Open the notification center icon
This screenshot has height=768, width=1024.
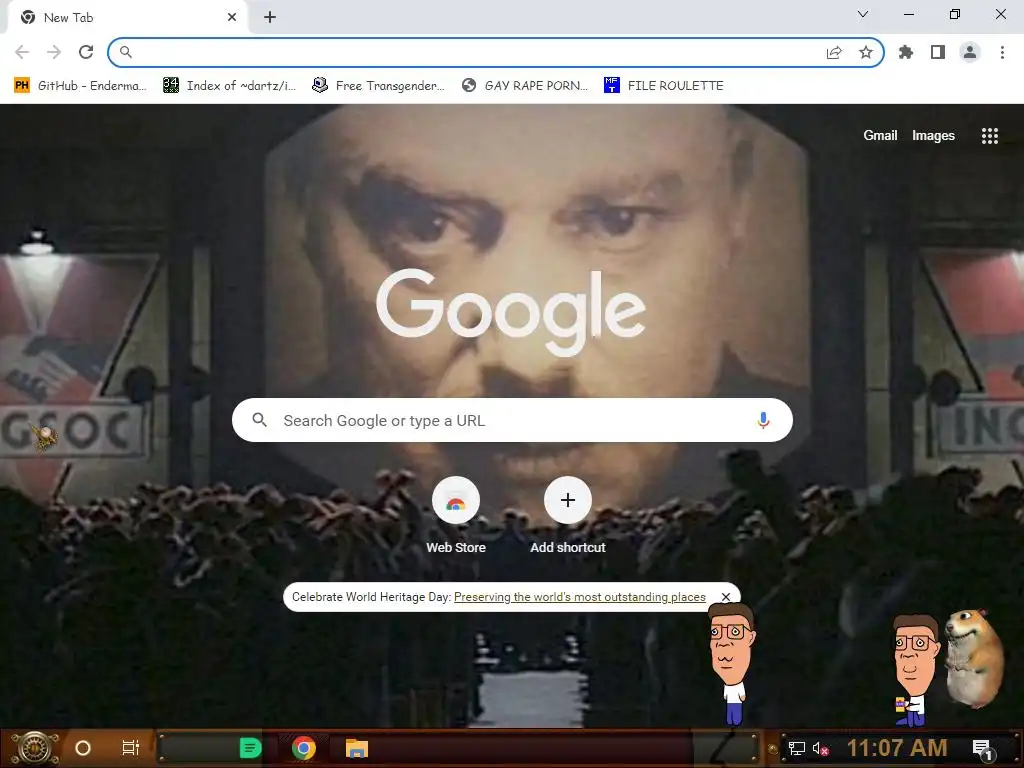click(x=983, y=749)
